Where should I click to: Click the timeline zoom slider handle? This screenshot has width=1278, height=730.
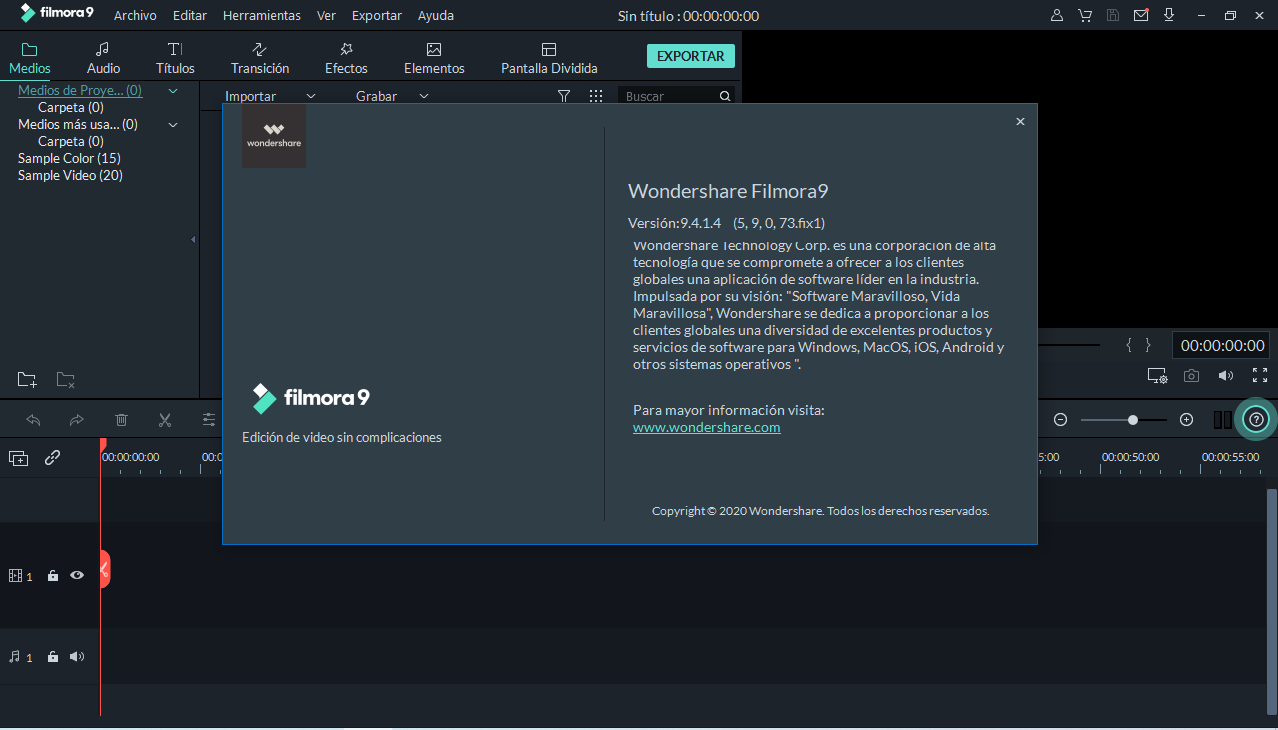(1133, 420)
